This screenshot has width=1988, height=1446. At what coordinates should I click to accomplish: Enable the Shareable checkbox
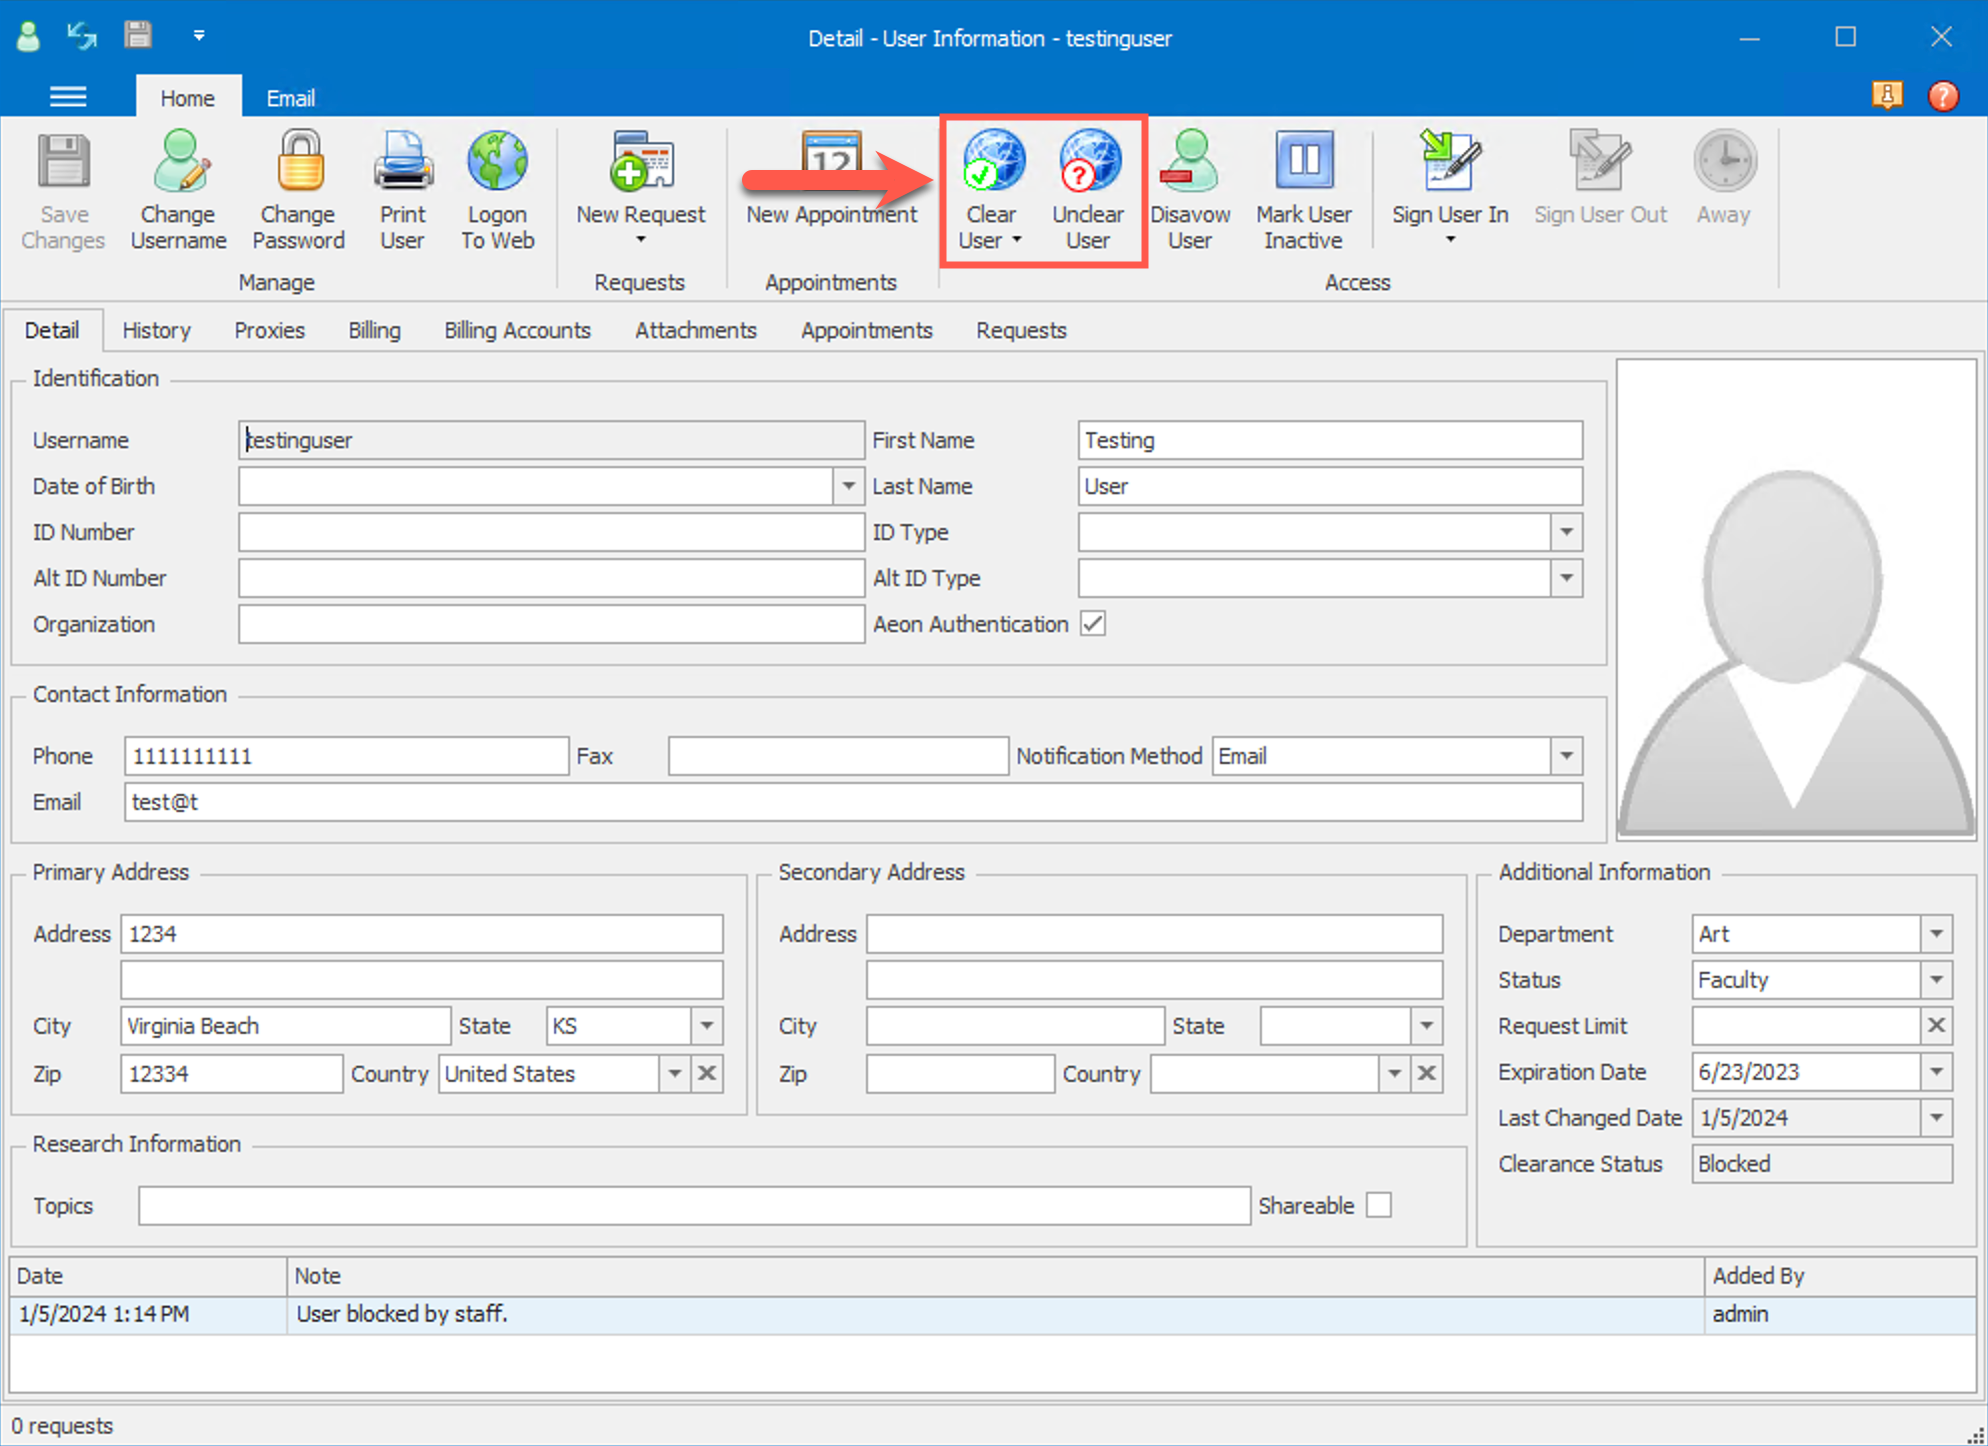tap(1379, 1205)
